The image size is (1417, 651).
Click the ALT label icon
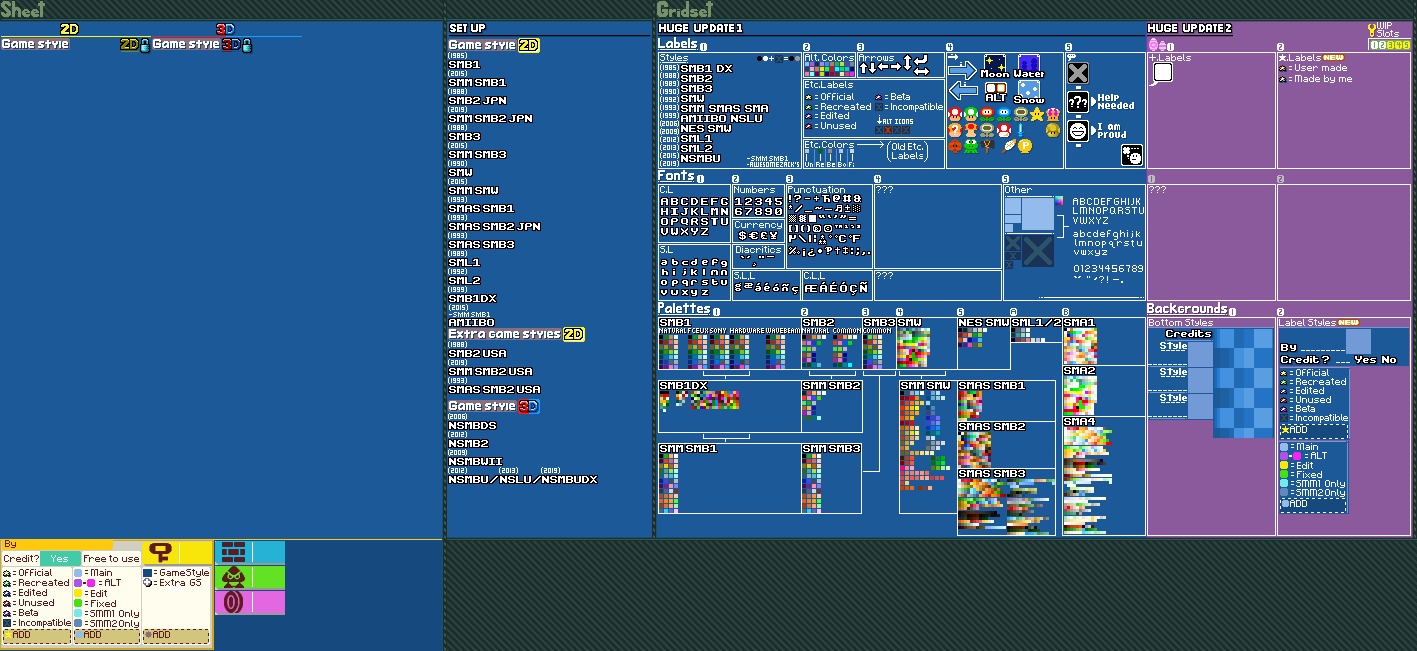coord(995,93)
